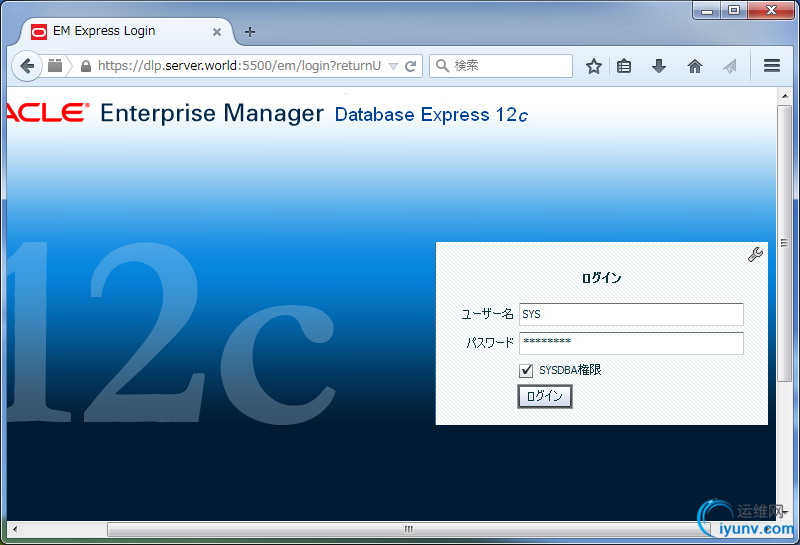800x545 pixels.
Task: Show bookmarks list icon
Action: 624,66
